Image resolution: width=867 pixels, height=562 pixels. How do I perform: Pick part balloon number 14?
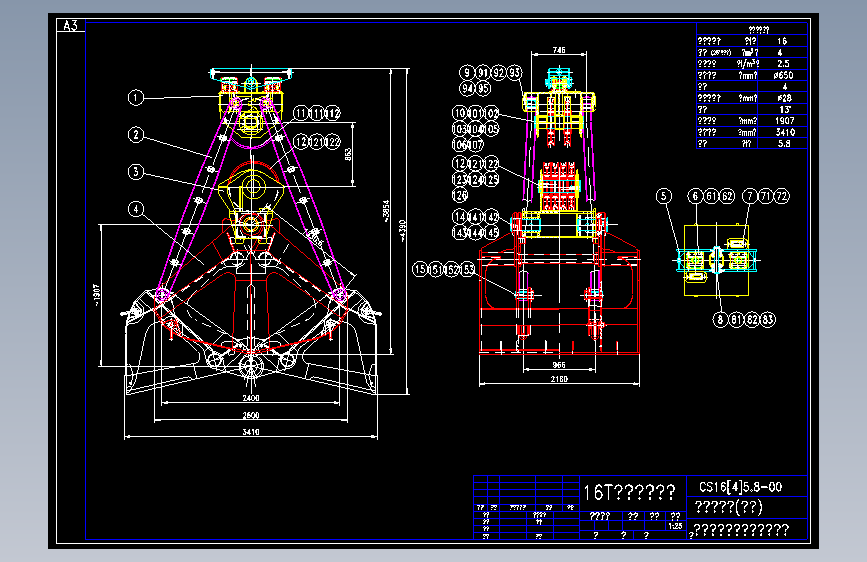point(460,217)
